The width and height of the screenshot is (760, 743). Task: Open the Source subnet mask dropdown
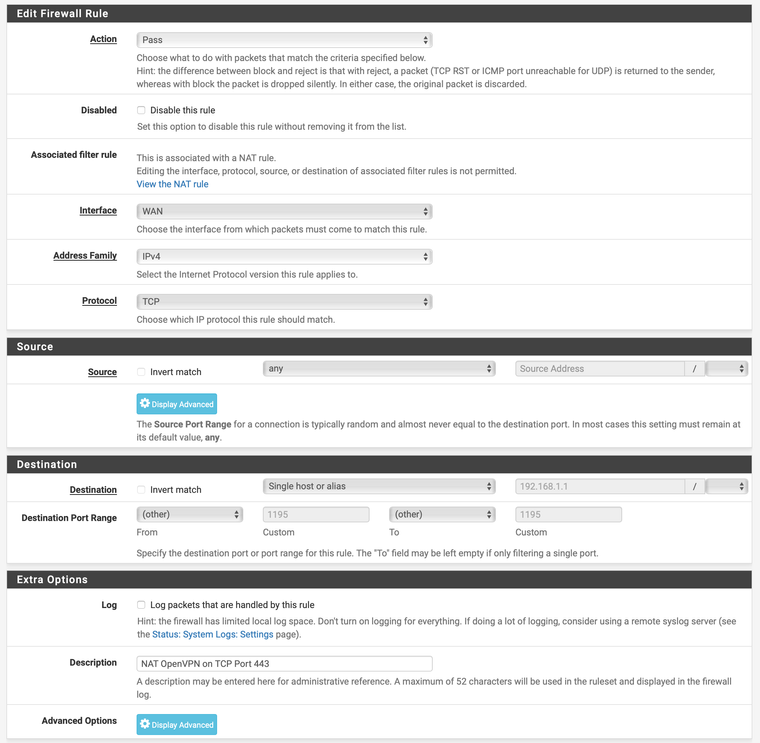[x=727, y=368]
